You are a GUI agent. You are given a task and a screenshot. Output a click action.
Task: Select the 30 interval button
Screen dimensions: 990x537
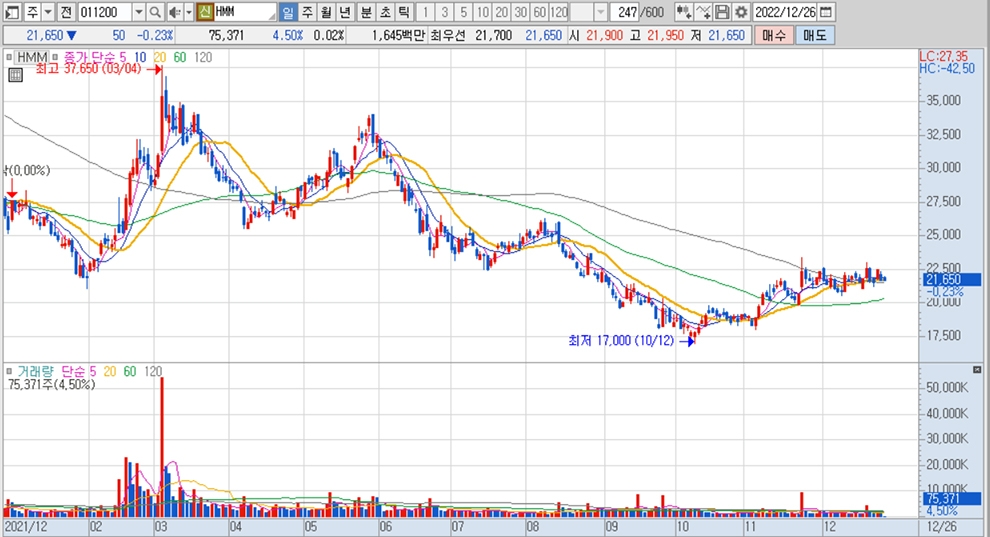(x=521, y=11)
